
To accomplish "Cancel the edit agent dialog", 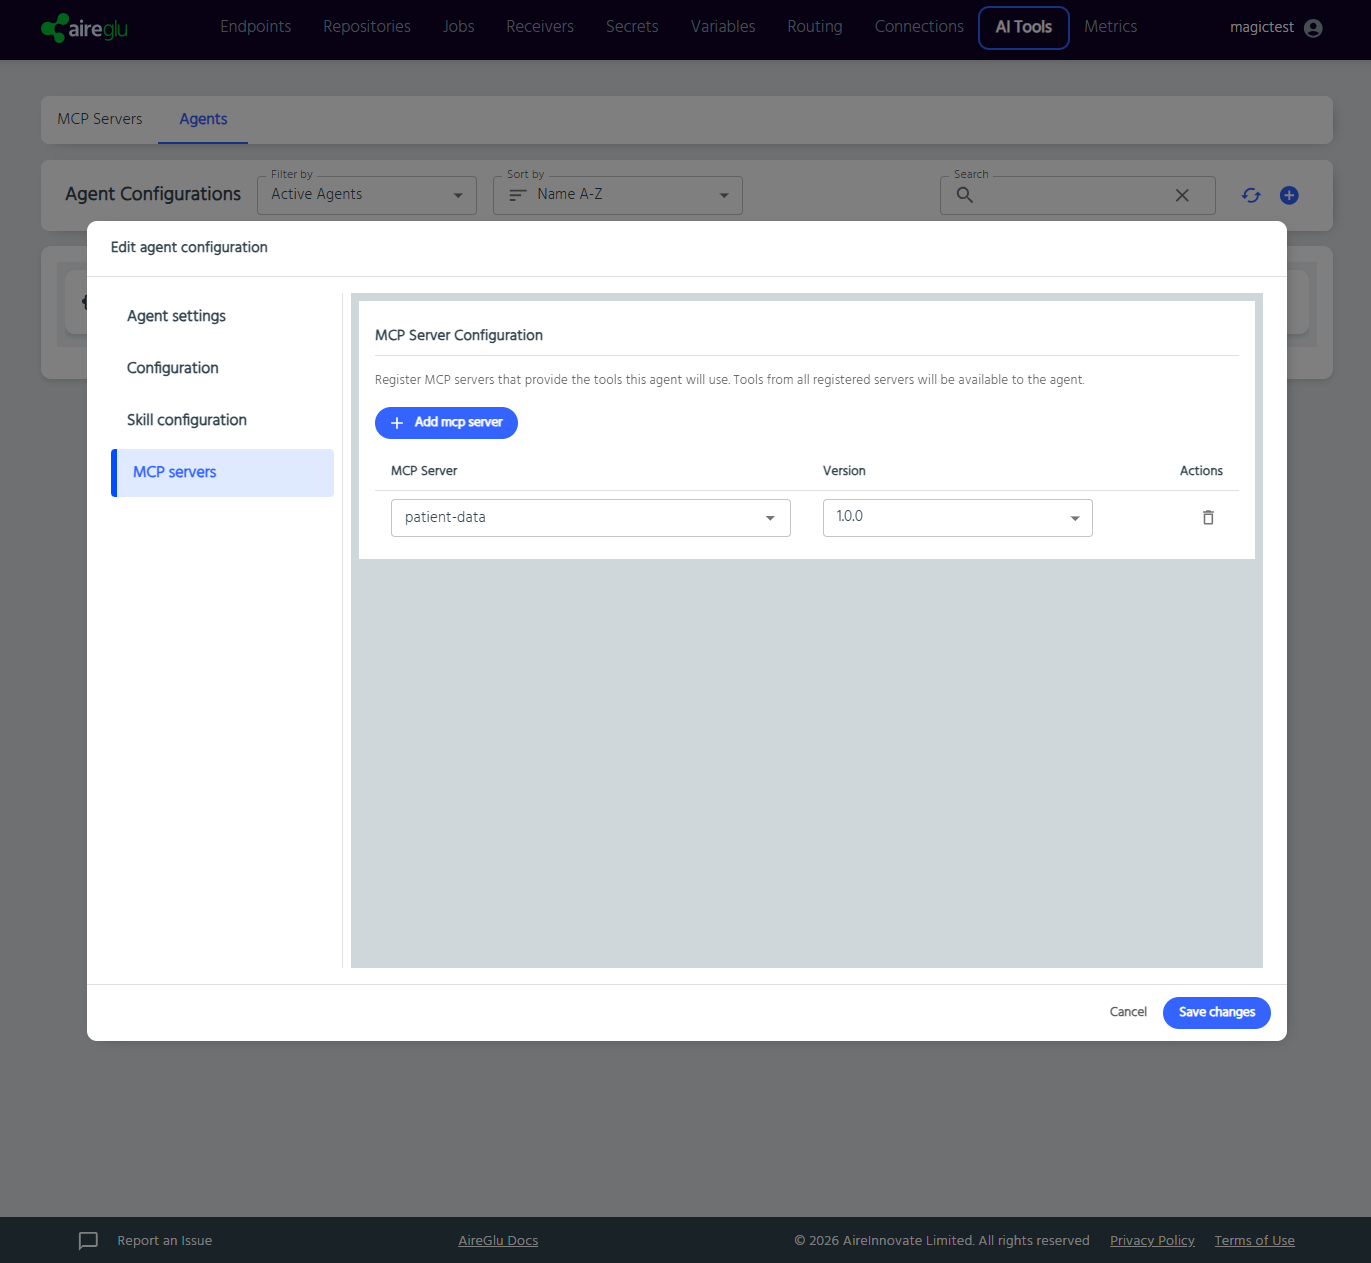I will (x=1128, y=1012).
